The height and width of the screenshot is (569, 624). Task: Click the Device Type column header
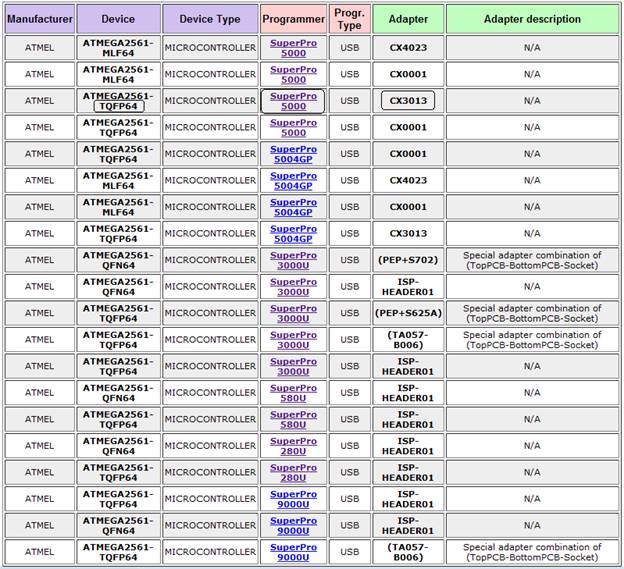(x=210, y=19)
